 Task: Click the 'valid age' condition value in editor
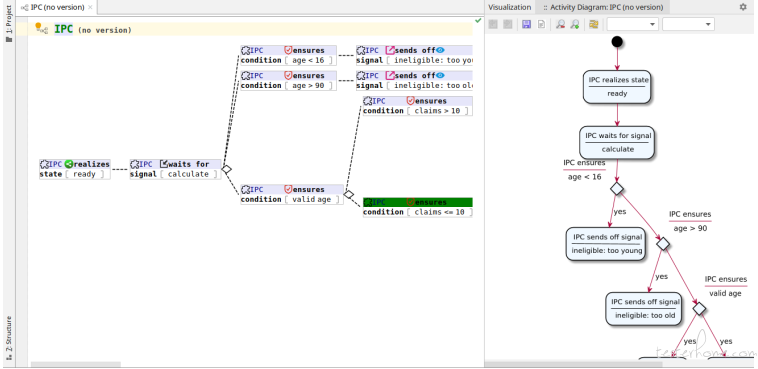click(311, 199)
